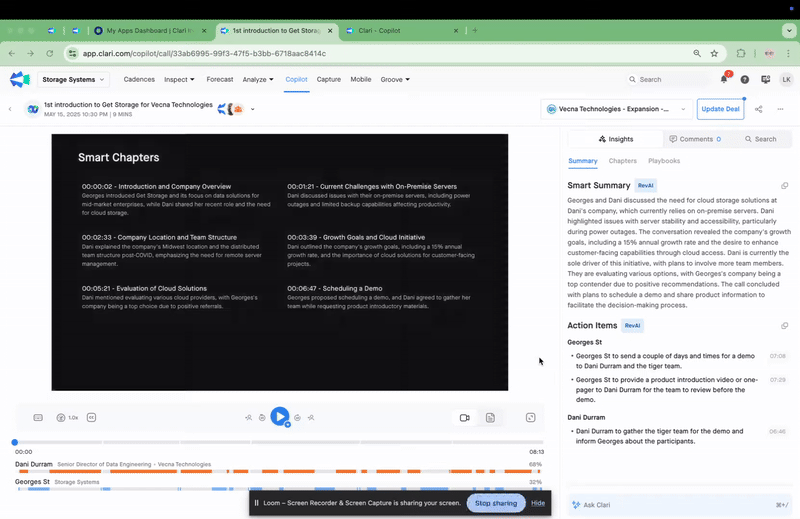Change playback speed 1.0x
800x519 pixels.
(x=67, y=417)
